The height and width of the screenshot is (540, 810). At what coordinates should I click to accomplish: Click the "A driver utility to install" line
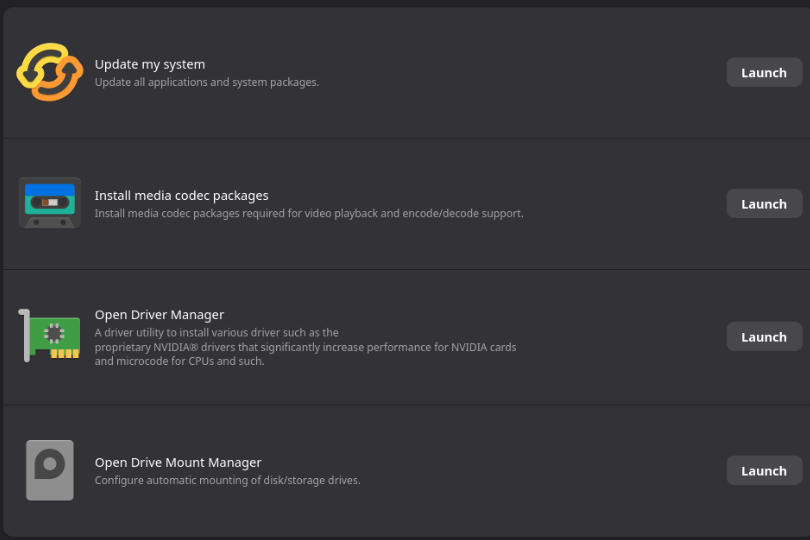pos(216,333)
